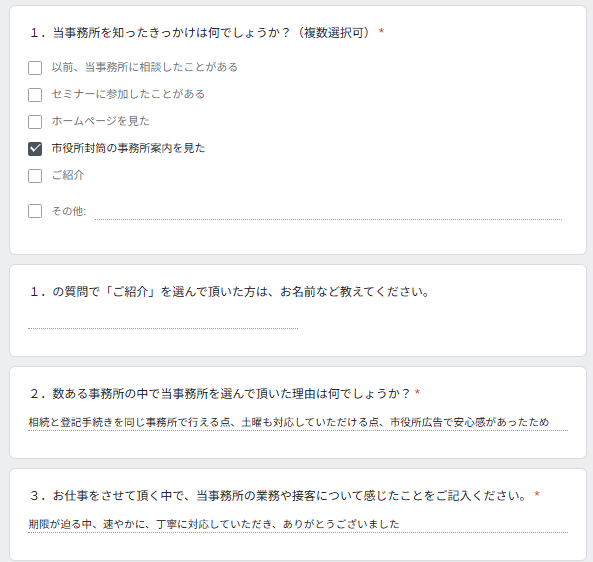Click the その他 option label
593x562 pixels.
click(69, 211)
